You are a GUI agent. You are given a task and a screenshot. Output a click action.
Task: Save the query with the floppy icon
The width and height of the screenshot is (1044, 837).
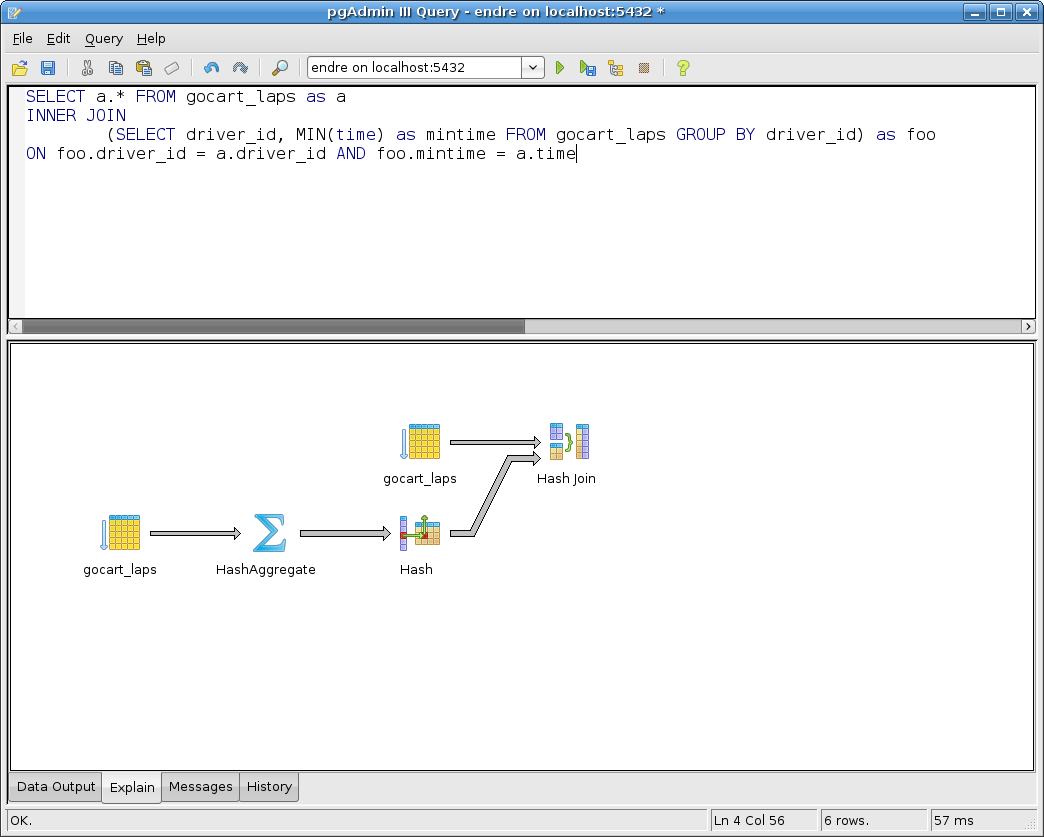click(47, 68)
